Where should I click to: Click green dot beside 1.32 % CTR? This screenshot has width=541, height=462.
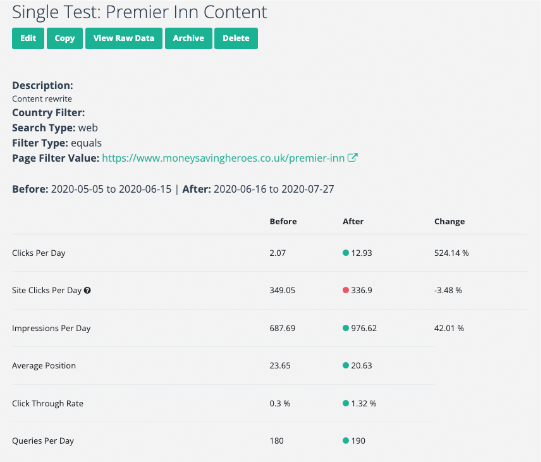[x=346, y=403]
